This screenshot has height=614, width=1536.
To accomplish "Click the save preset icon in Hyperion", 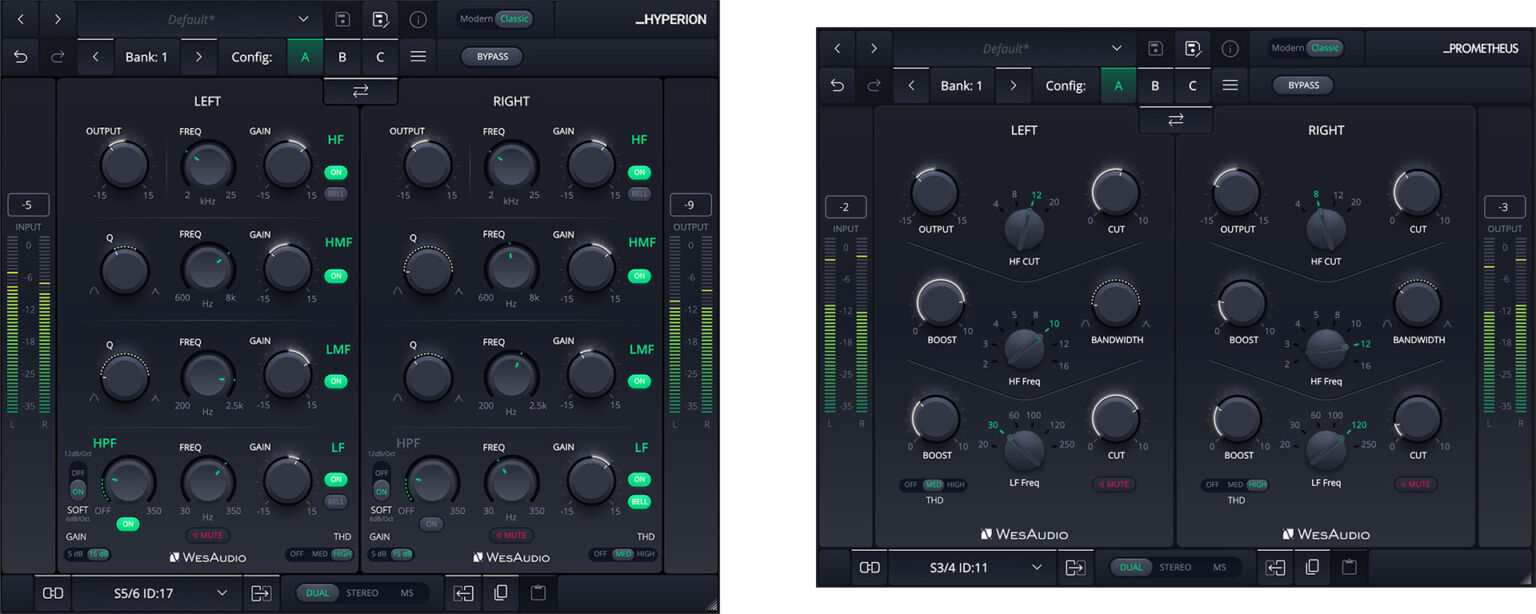I will (342, 19).
